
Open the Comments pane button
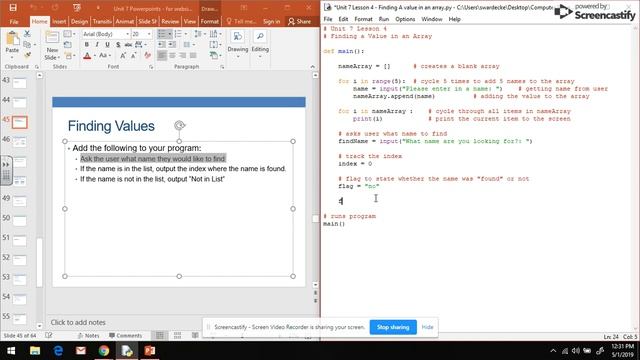tap(126, 336)
